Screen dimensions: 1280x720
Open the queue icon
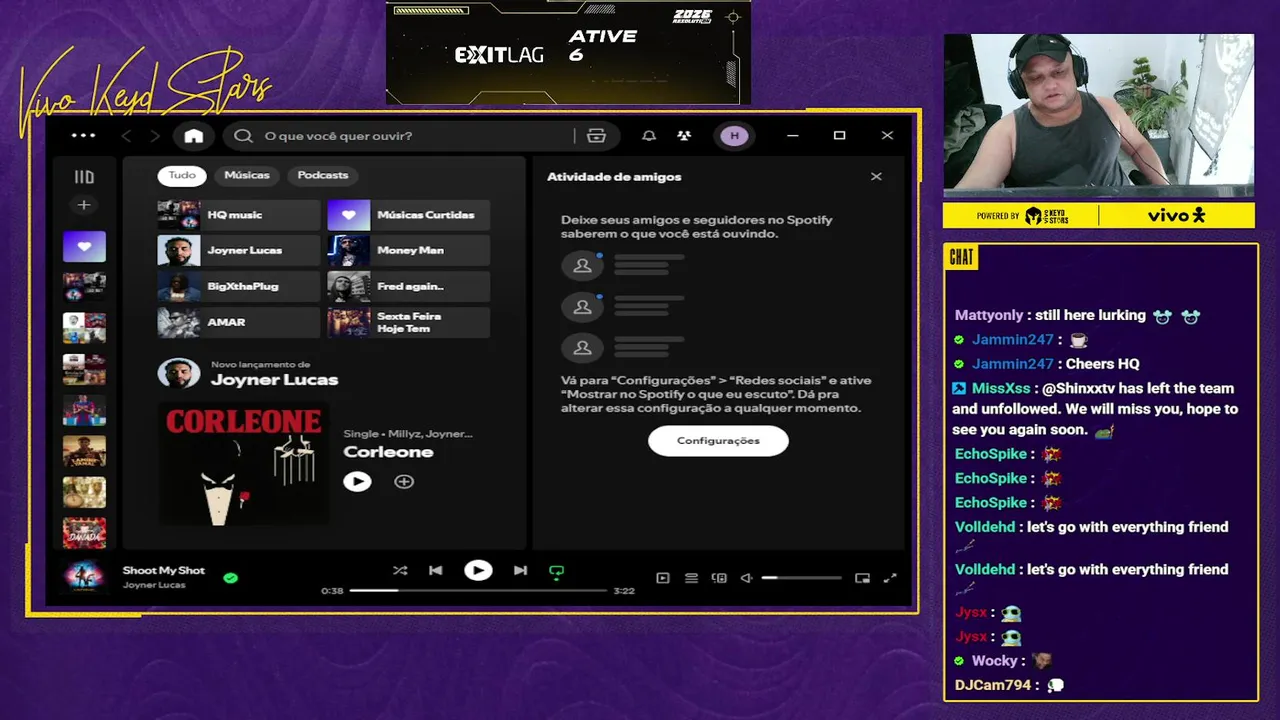pos(691,578)
